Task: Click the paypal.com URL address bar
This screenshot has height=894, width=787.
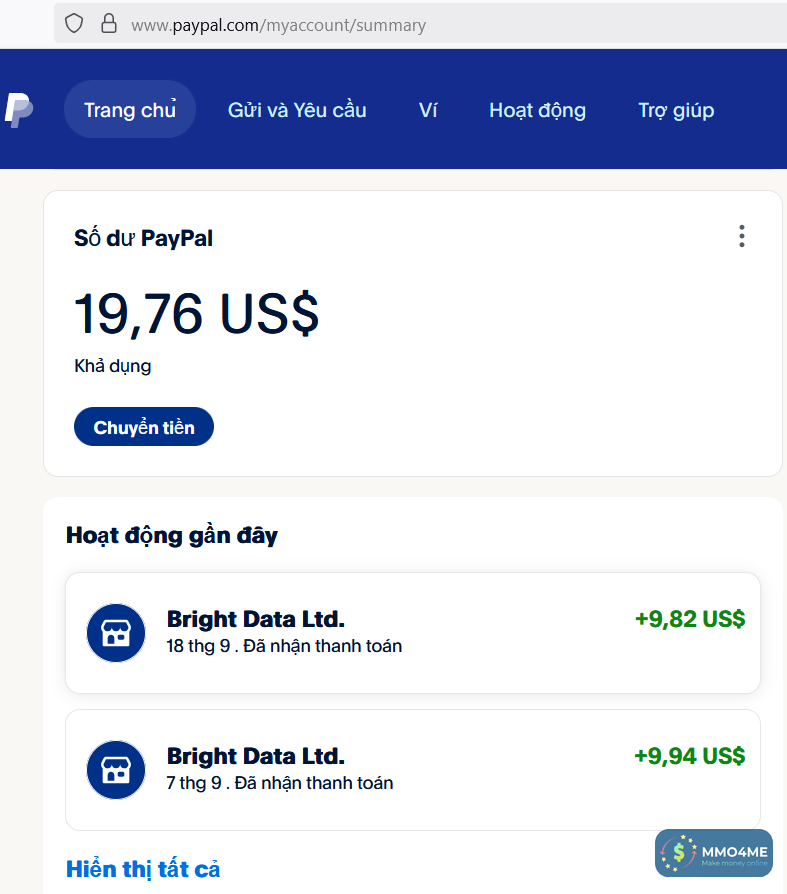Action: click(420, 23)
